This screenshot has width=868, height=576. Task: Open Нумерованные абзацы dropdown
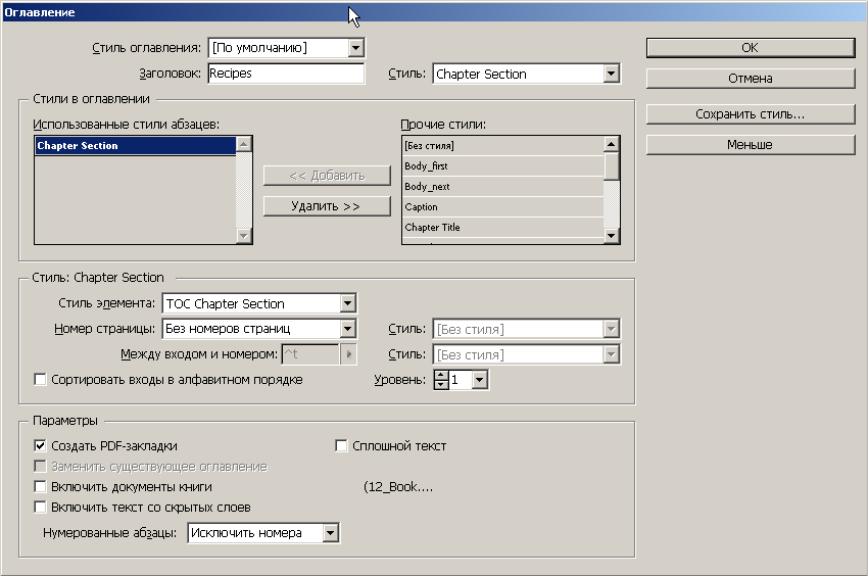tap(264, 533)
